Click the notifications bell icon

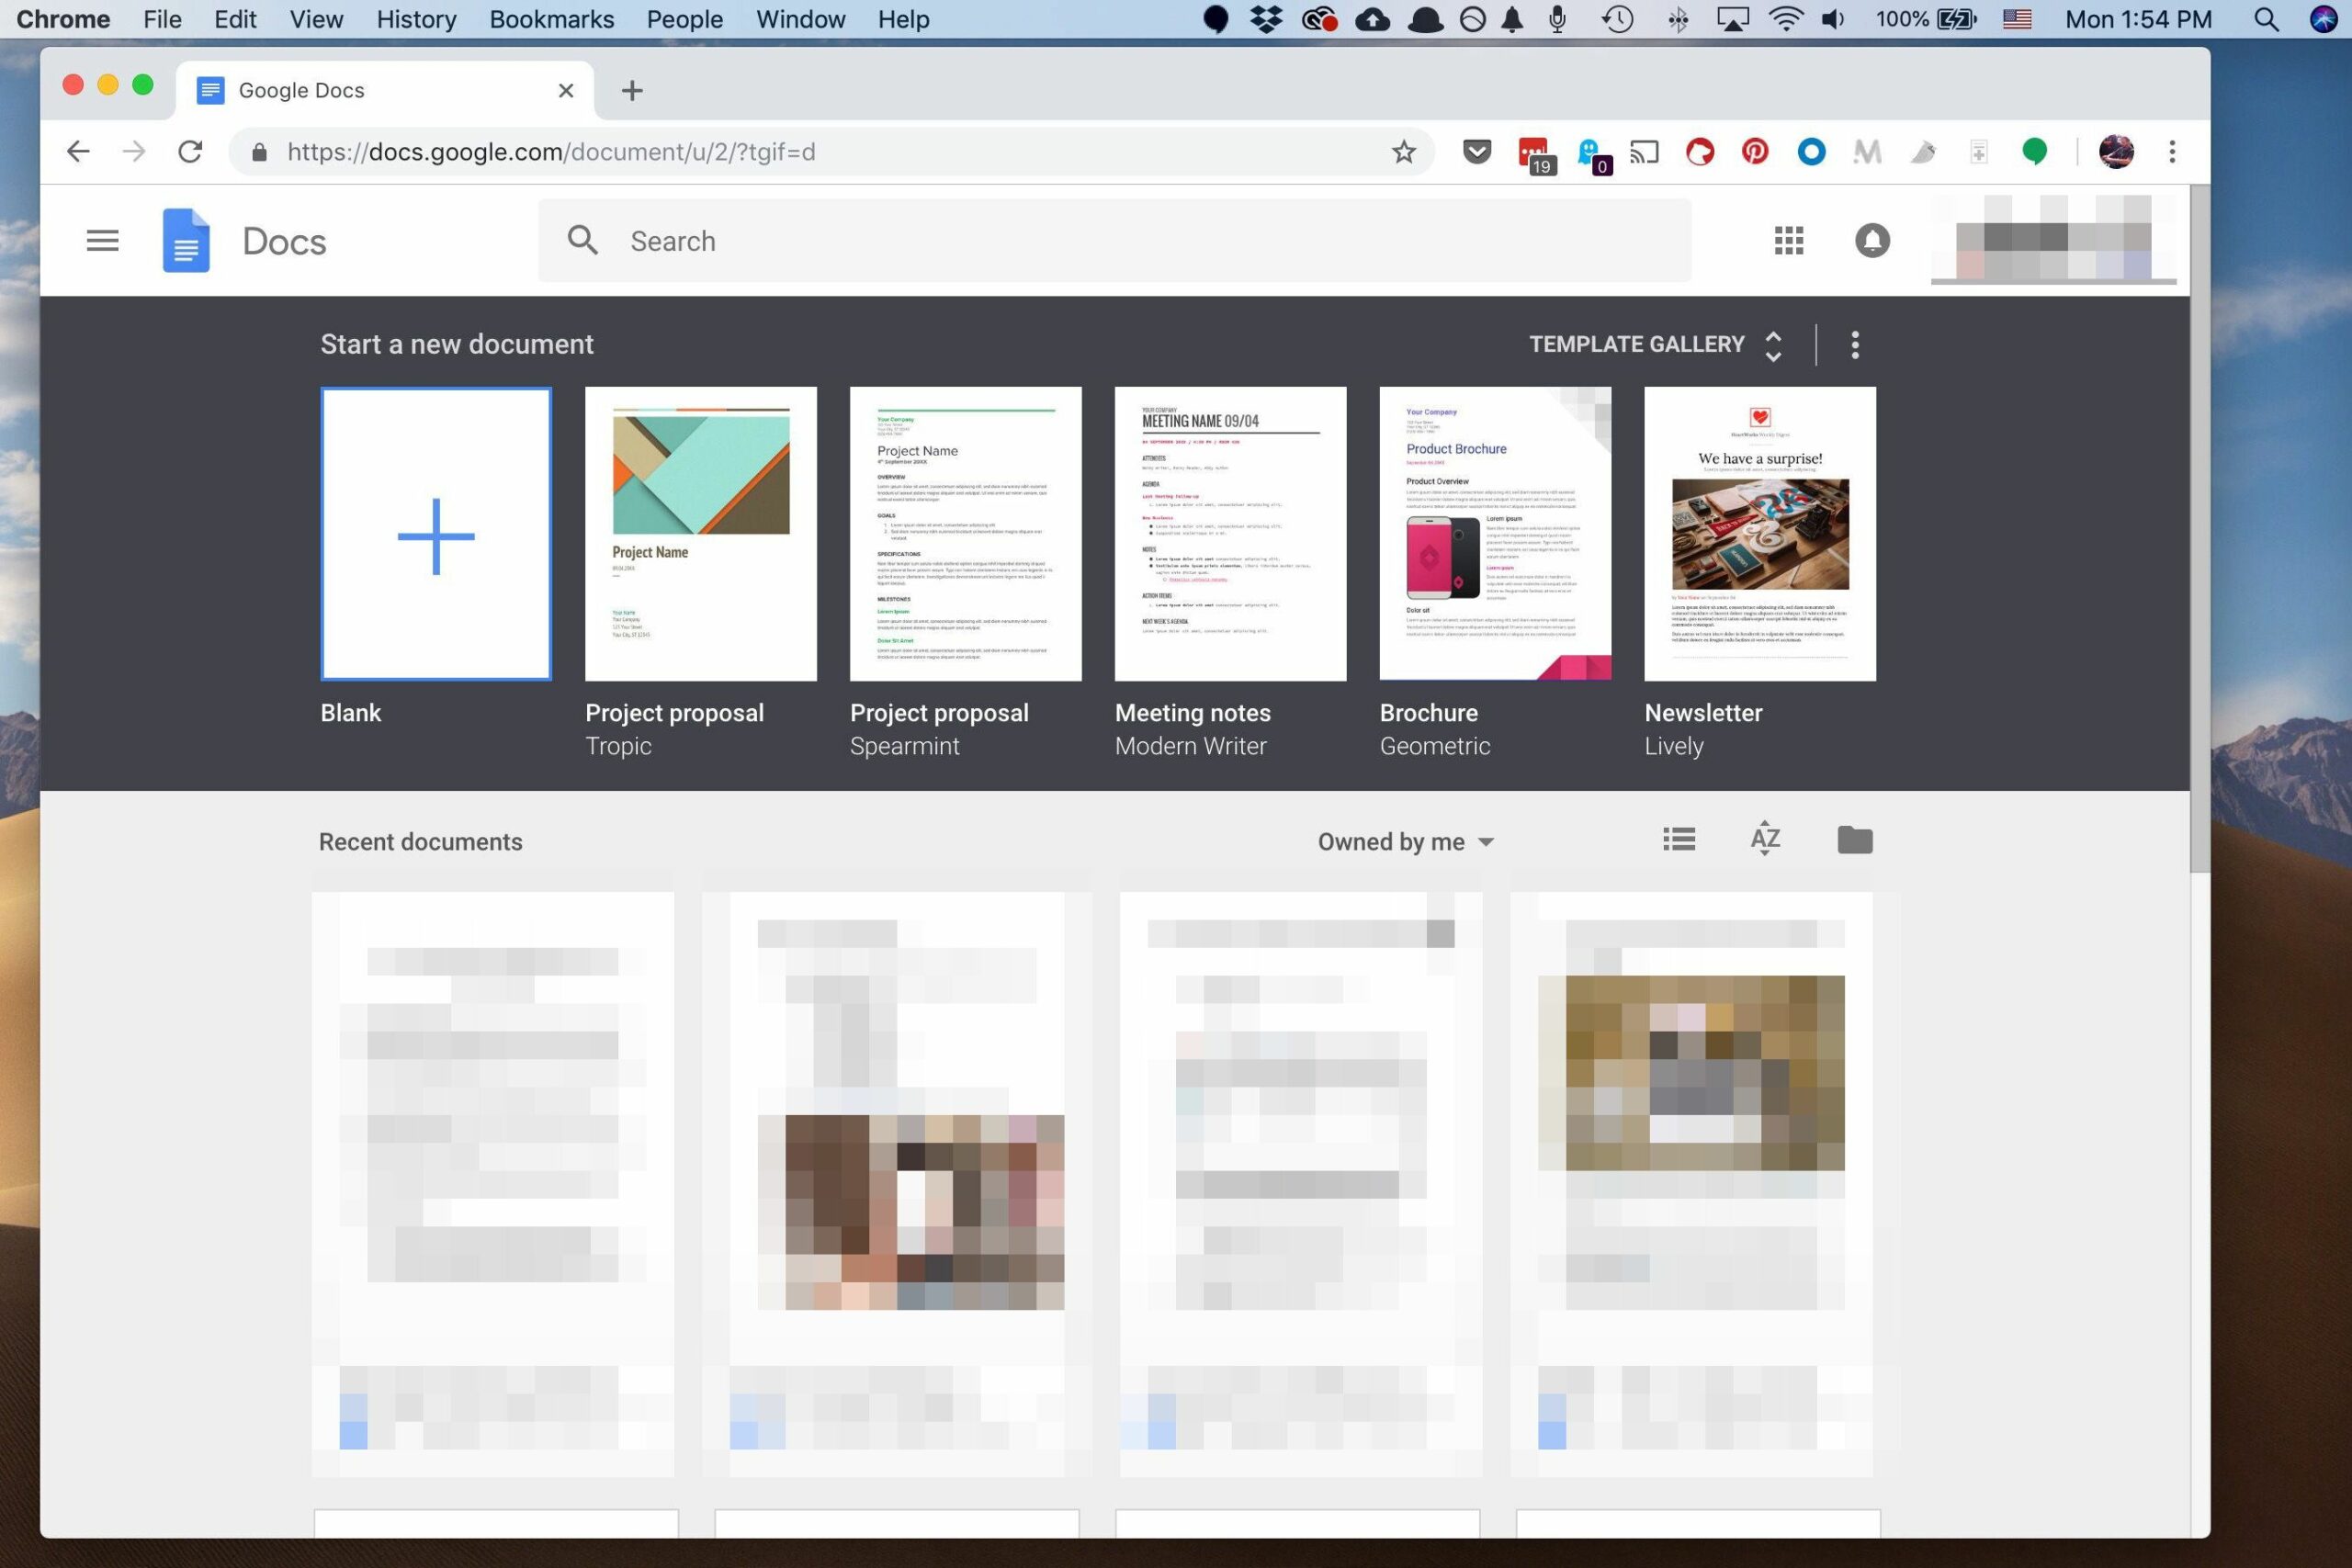1872,240
